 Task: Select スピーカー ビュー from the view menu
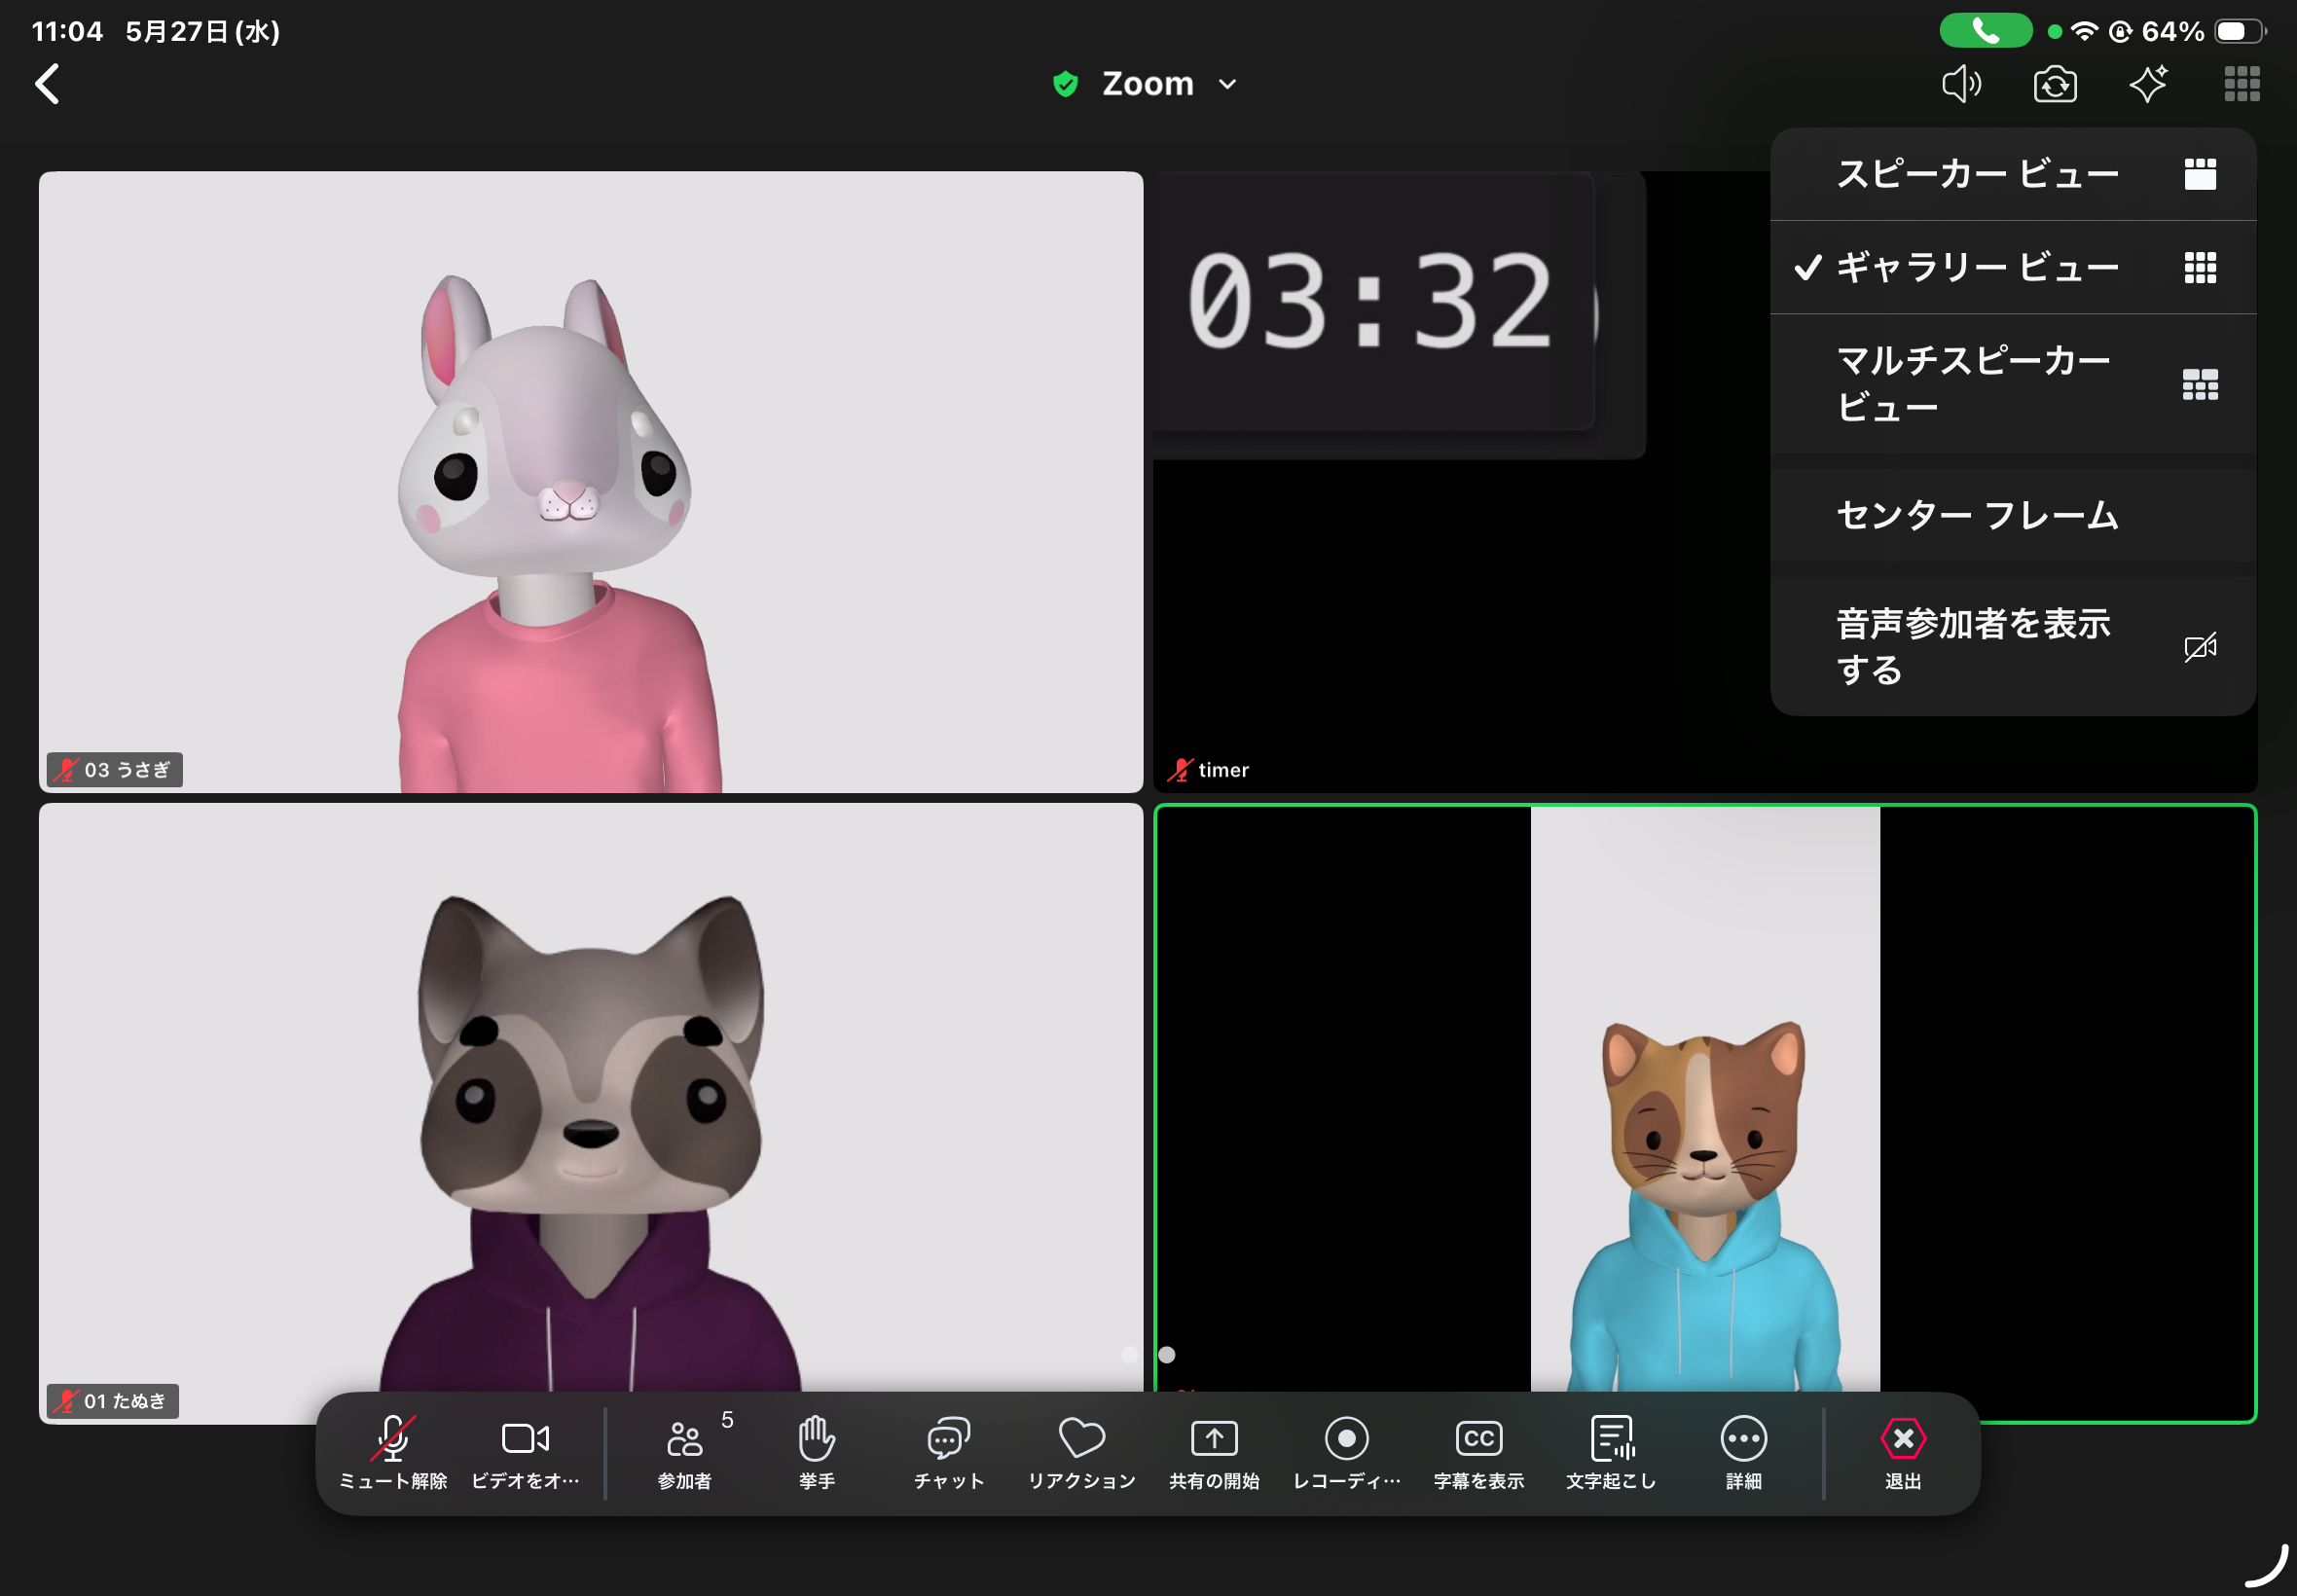(2013, 174)
